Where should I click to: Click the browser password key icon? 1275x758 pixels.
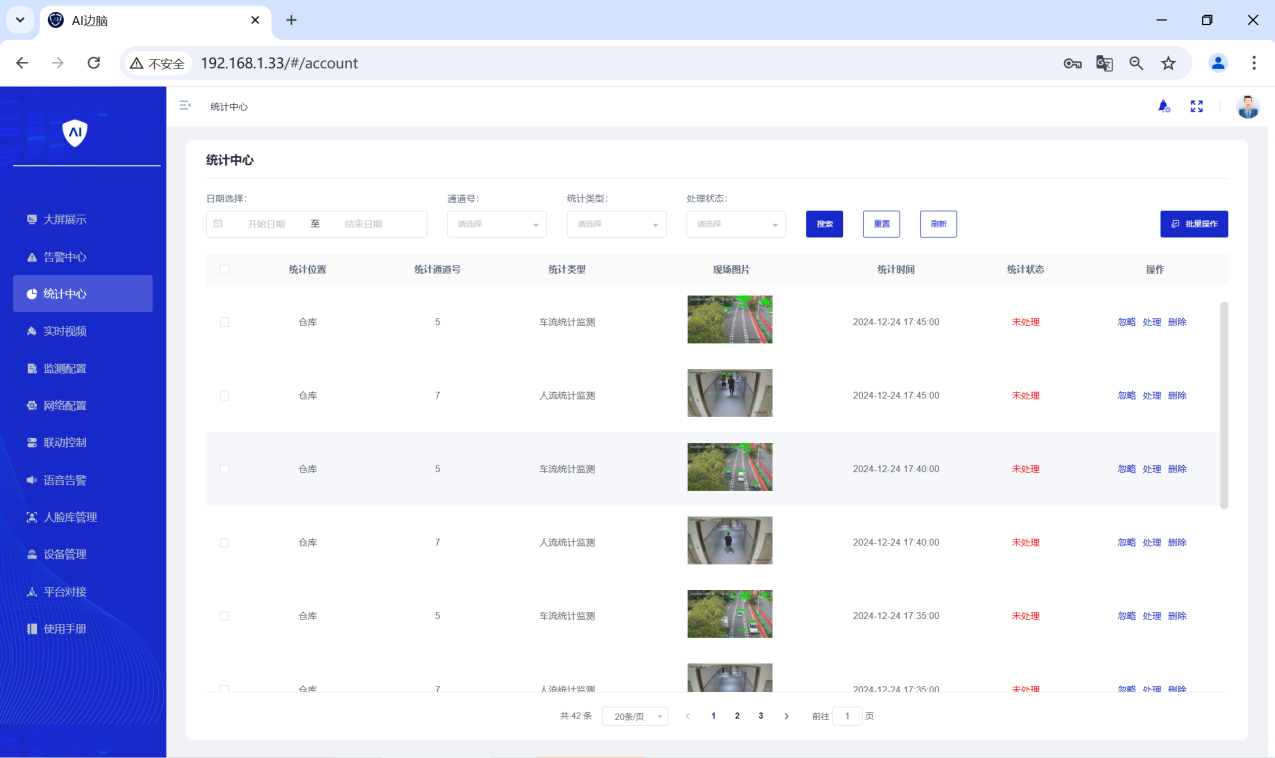[1072, 63]
